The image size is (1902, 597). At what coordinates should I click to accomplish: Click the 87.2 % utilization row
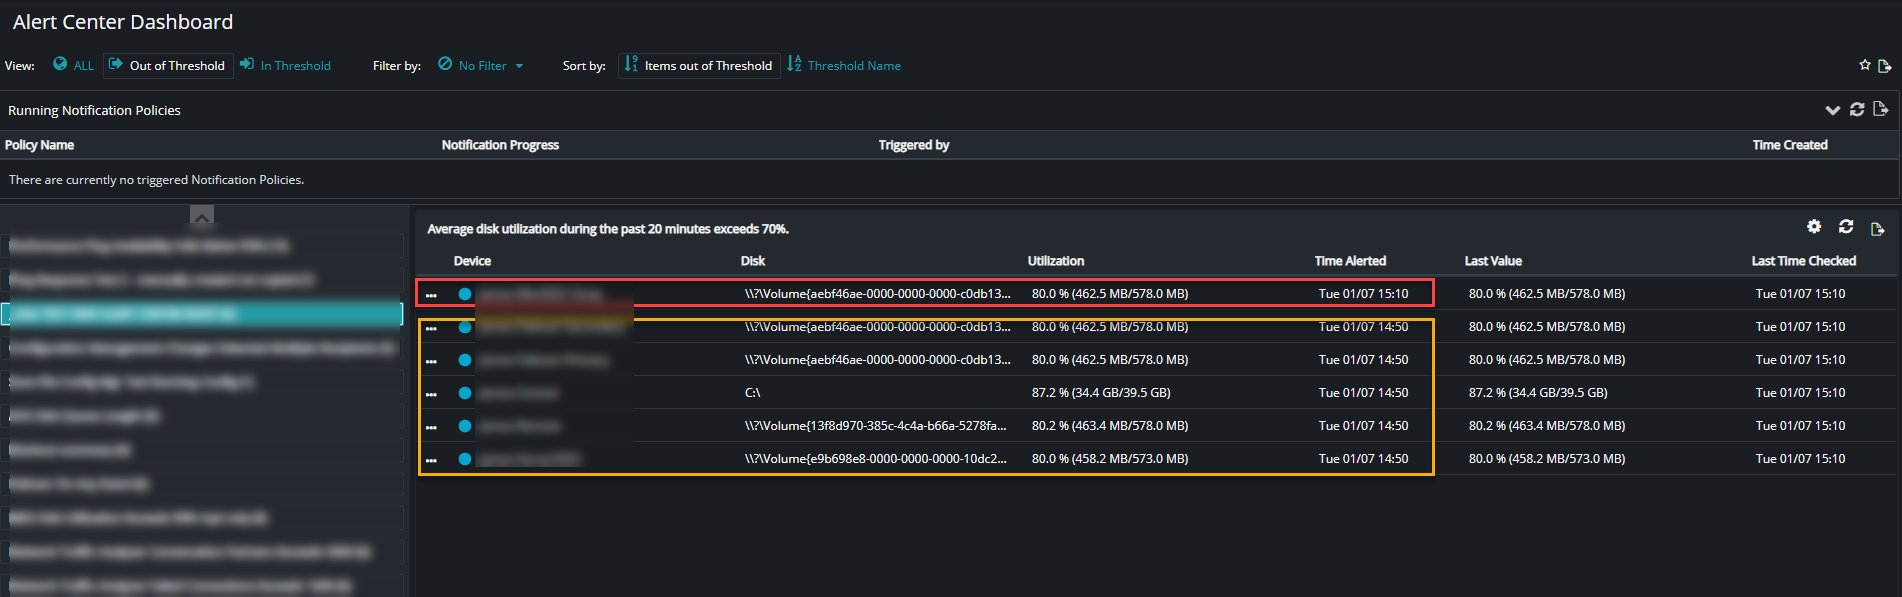1157,393
